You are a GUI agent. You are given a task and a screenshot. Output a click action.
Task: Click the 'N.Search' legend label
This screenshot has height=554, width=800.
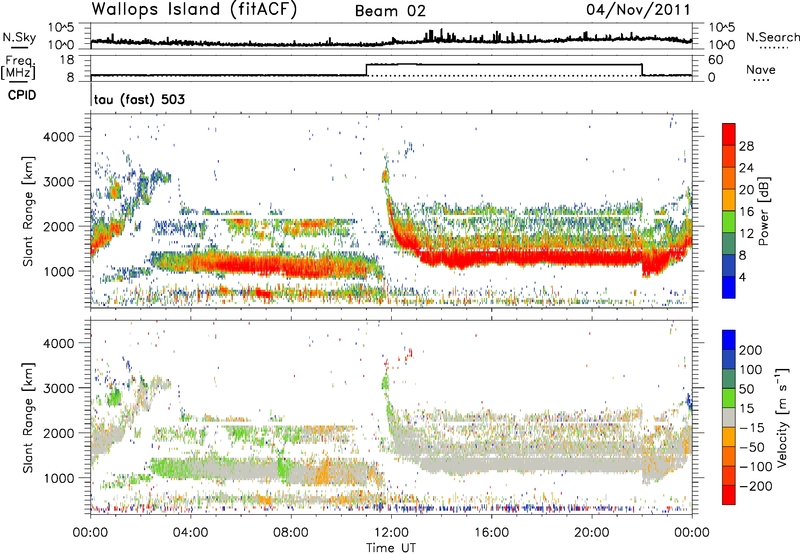[x=772, y=37]
